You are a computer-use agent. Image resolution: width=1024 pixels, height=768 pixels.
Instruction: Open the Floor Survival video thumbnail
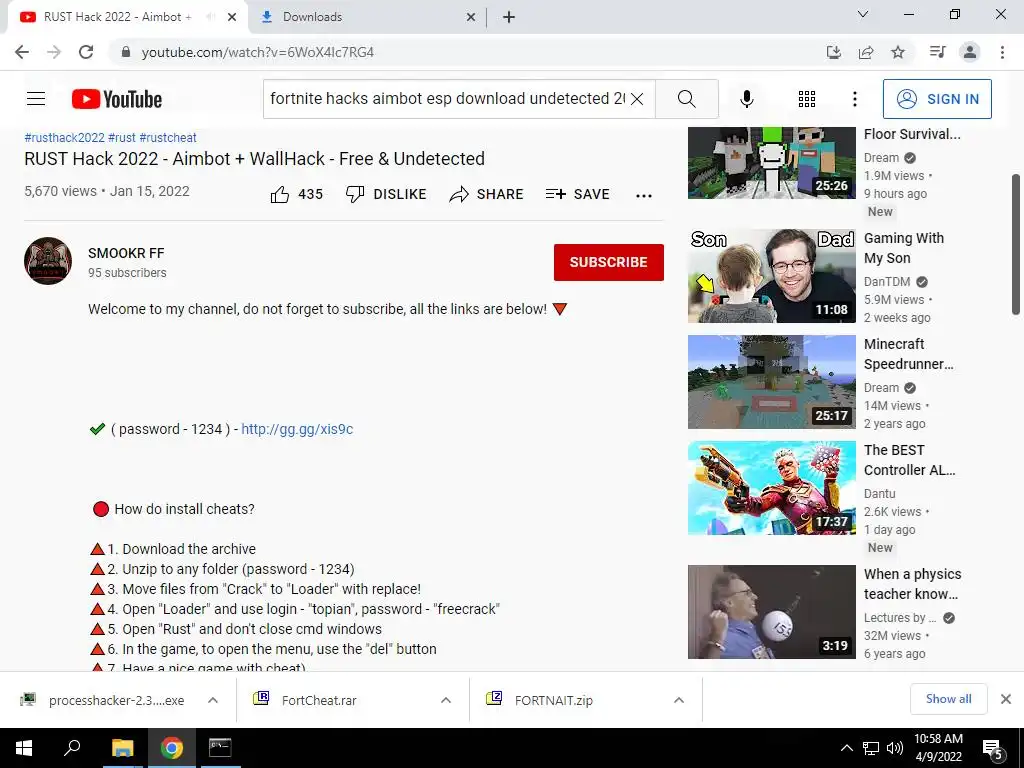point(771,163)
